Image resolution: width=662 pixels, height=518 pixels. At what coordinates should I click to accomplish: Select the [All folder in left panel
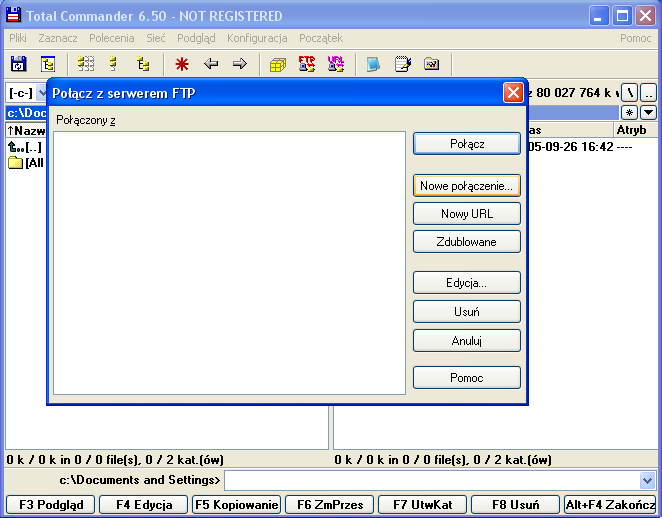pyautogui.click(x=26, y=163)
